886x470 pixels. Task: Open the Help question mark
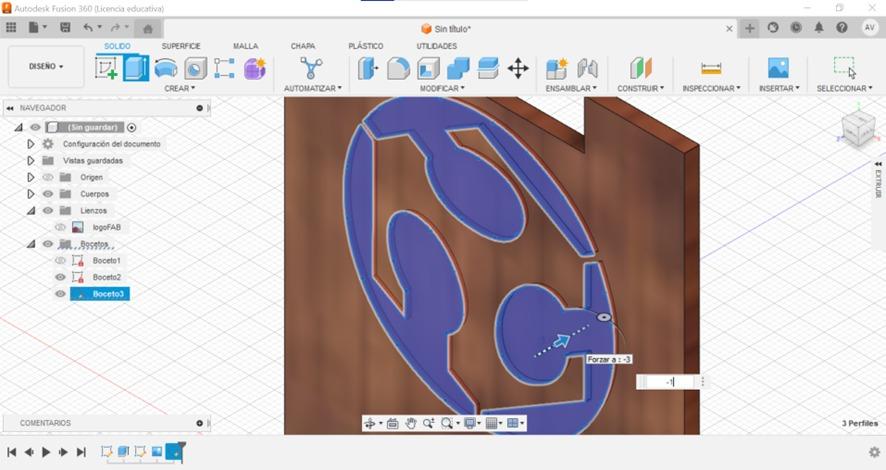(842, 28)
